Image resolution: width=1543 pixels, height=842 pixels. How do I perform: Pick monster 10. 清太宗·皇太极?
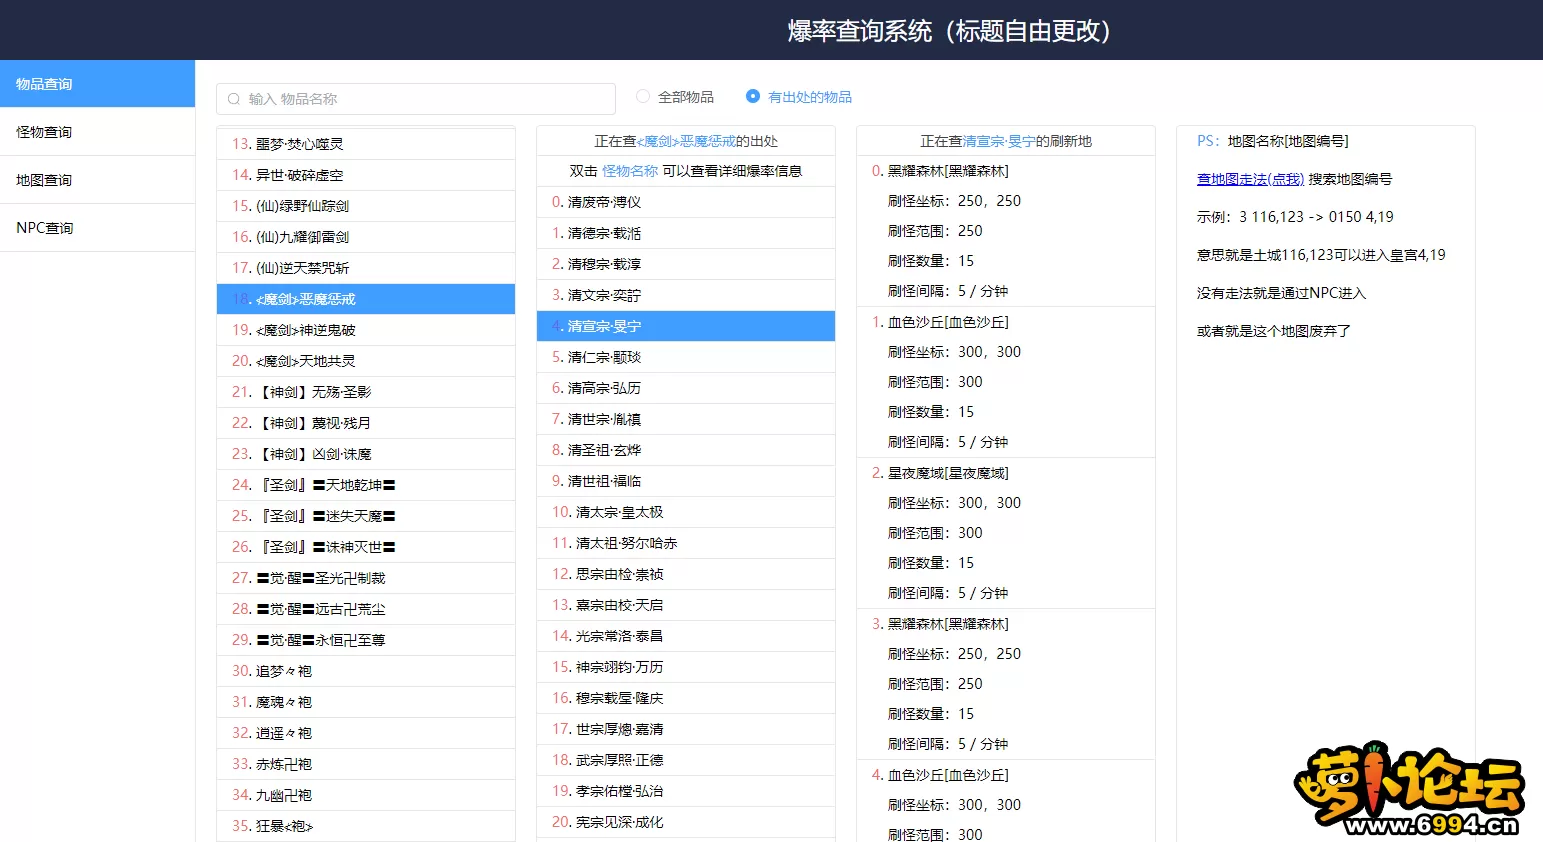[686, 512]
